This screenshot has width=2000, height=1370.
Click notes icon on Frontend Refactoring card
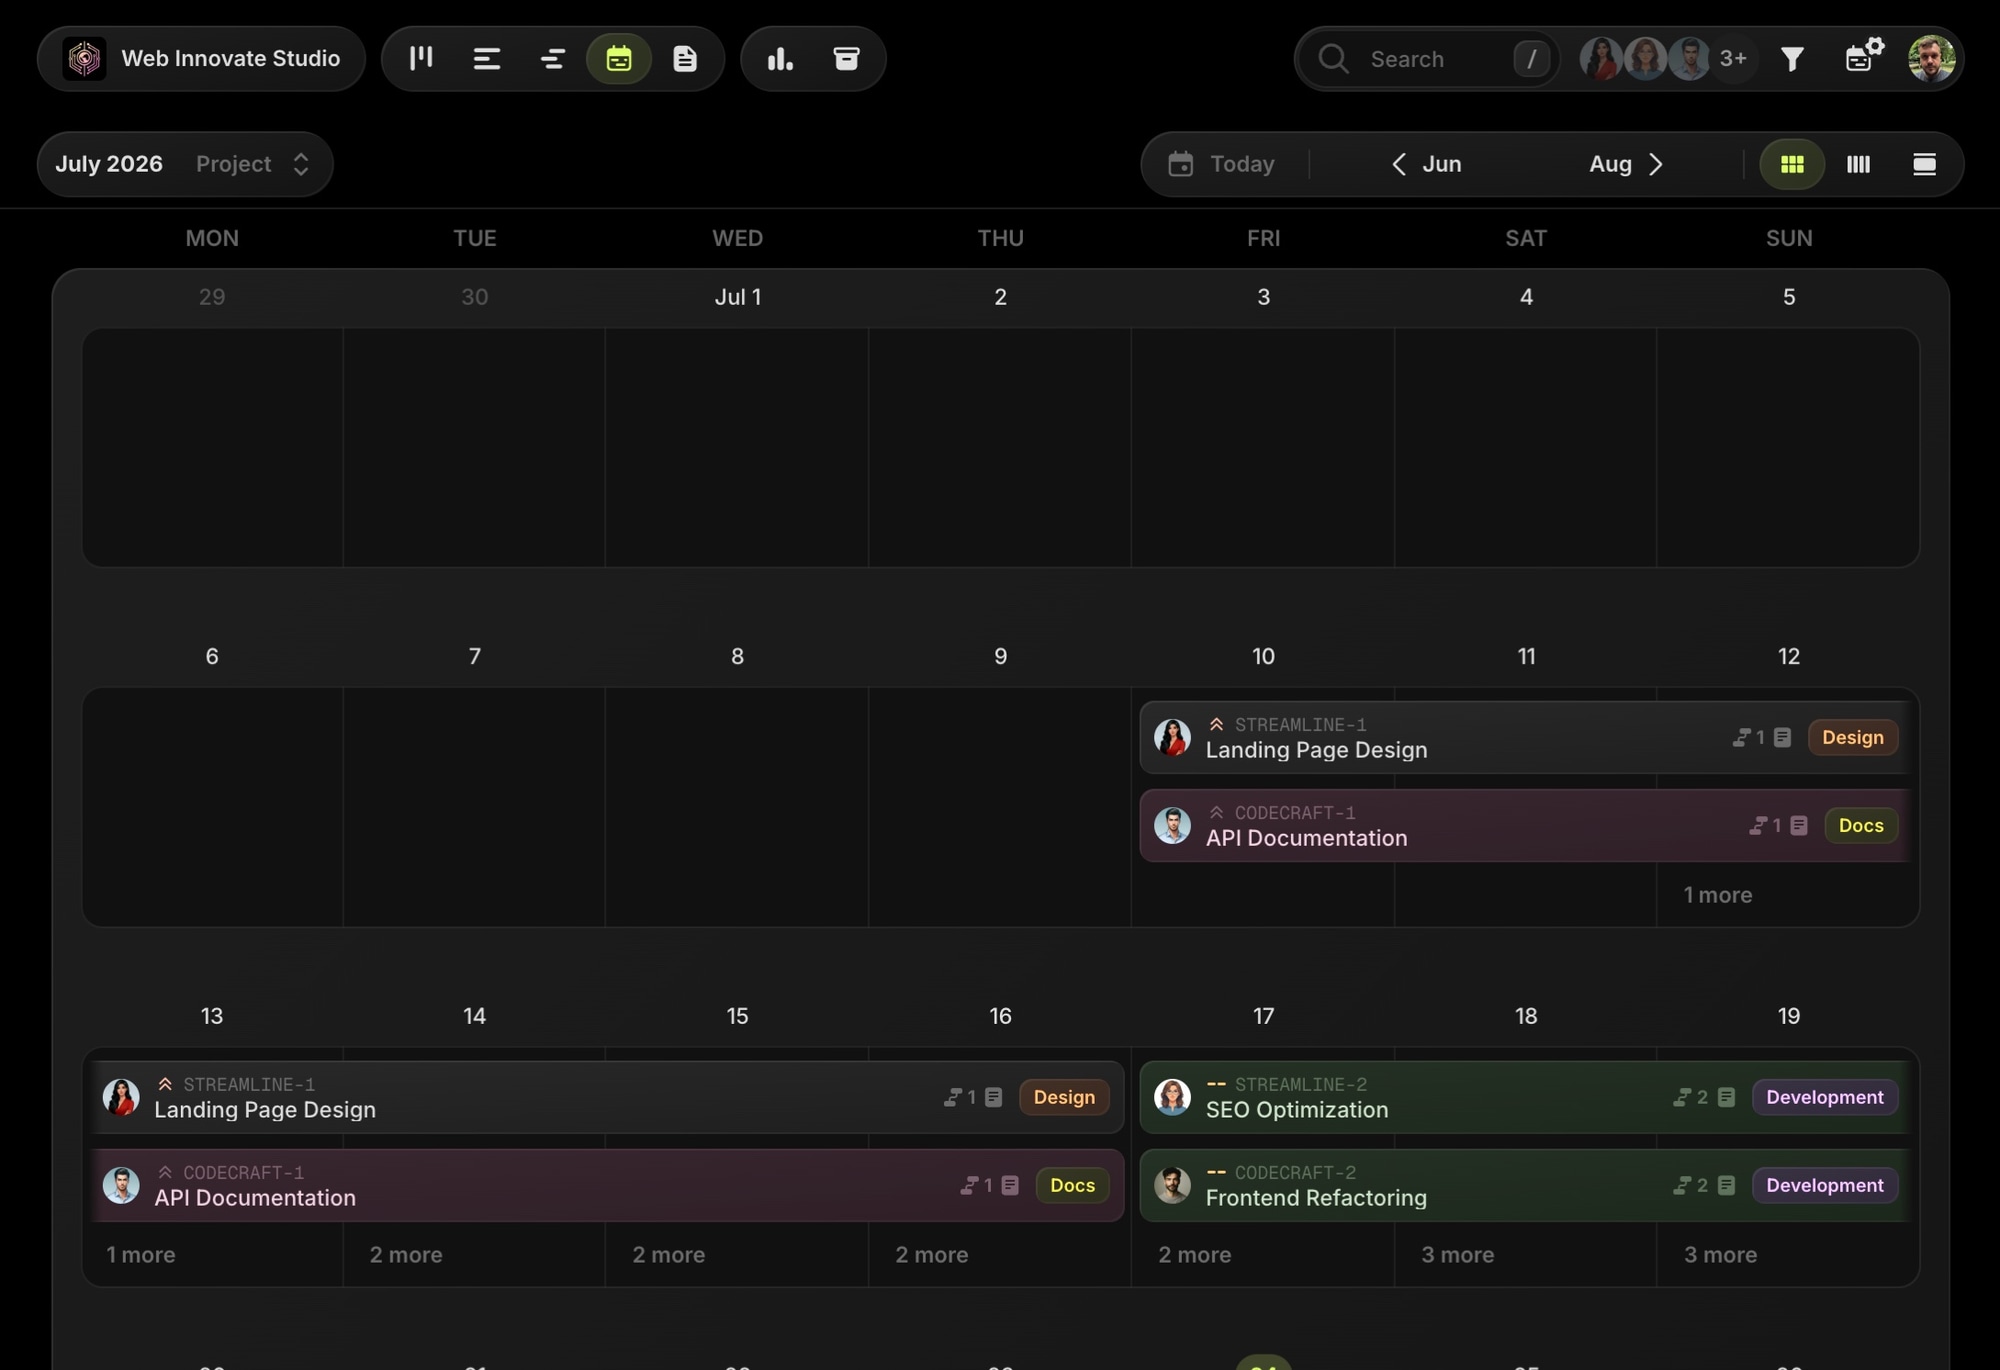pyautogui.click(x=1726, y=1186)
